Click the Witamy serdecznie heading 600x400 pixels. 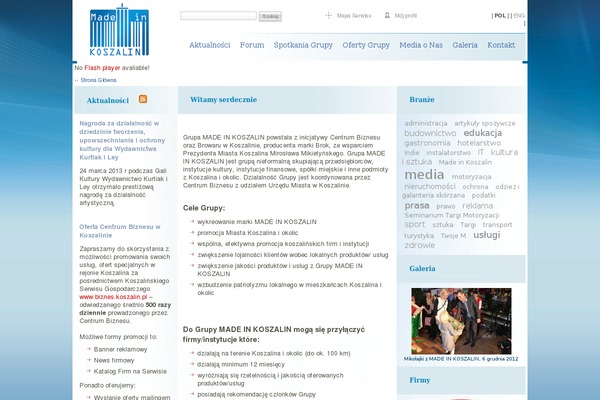pos(223,100)
